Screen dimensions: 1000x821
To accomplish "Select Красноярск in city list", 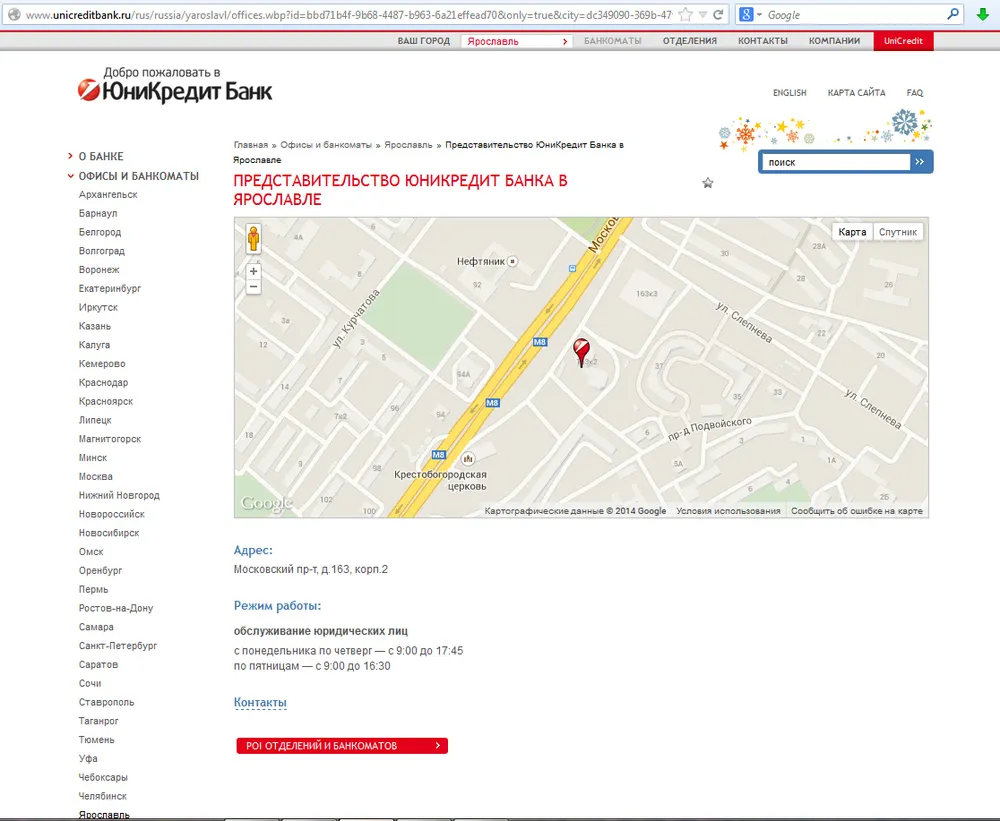I will 106,401.
